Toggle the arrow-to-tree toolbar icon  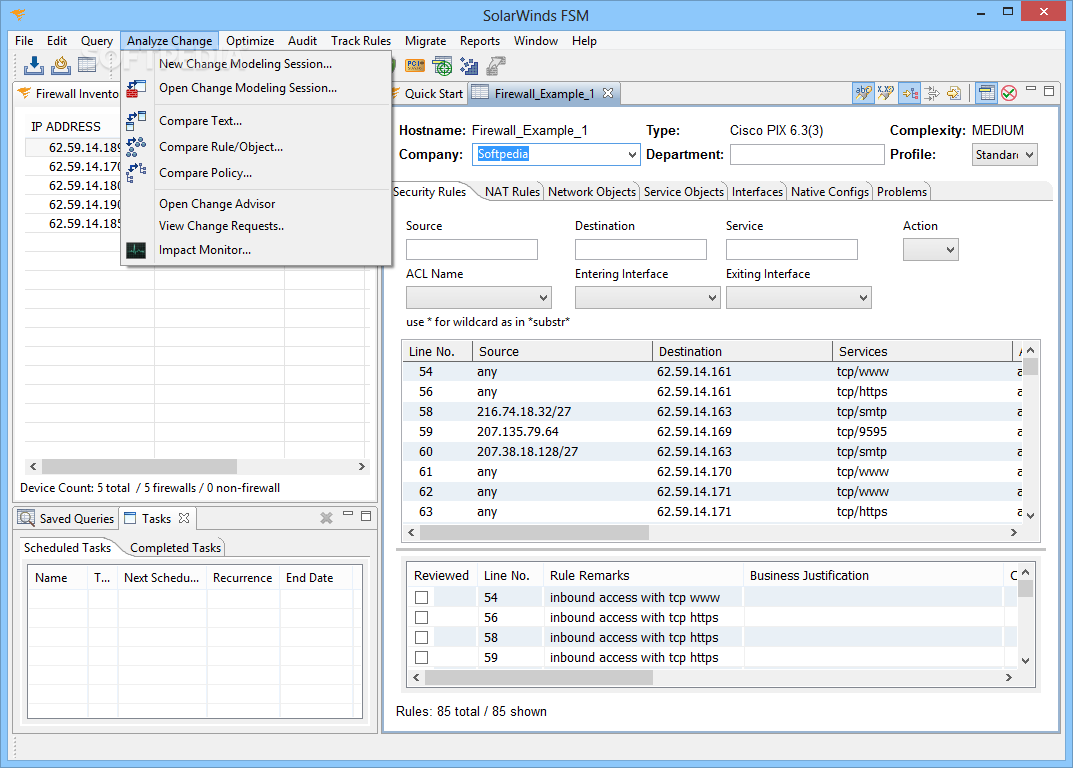tap(909, 93)
